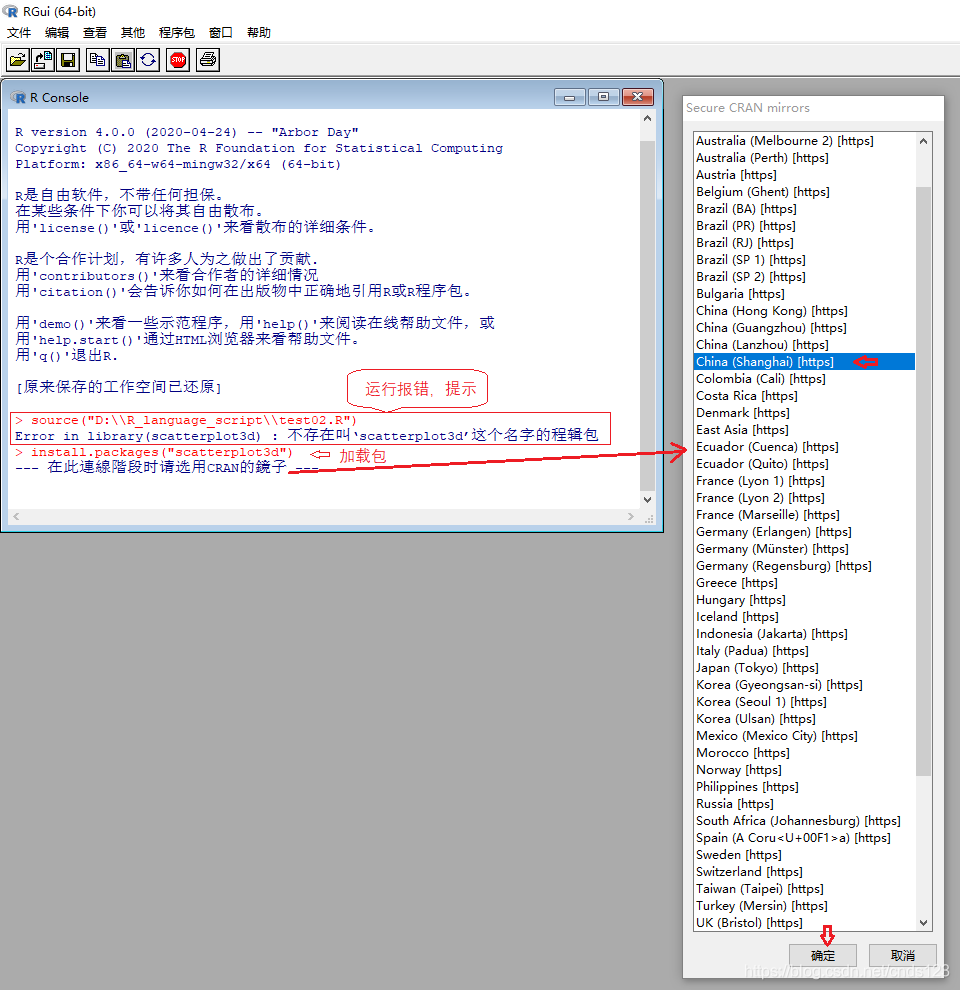Click down arrow of CRAN mirrors list scrollbar
Viewport: 960px width, 990px height.
click(x=923, y=922)
